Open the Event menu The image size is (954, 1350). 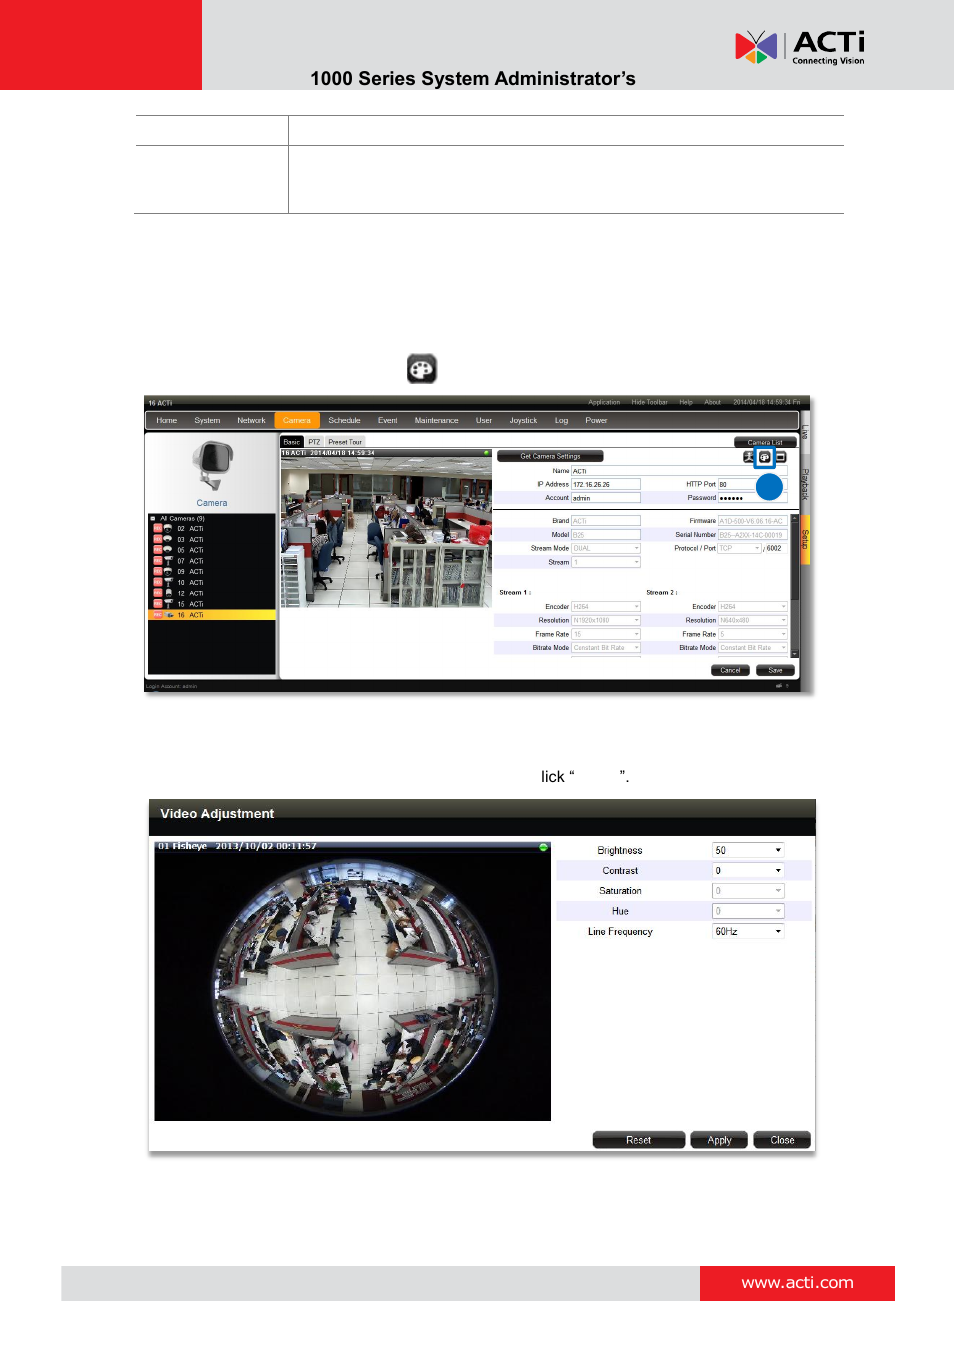coord(388,421)
